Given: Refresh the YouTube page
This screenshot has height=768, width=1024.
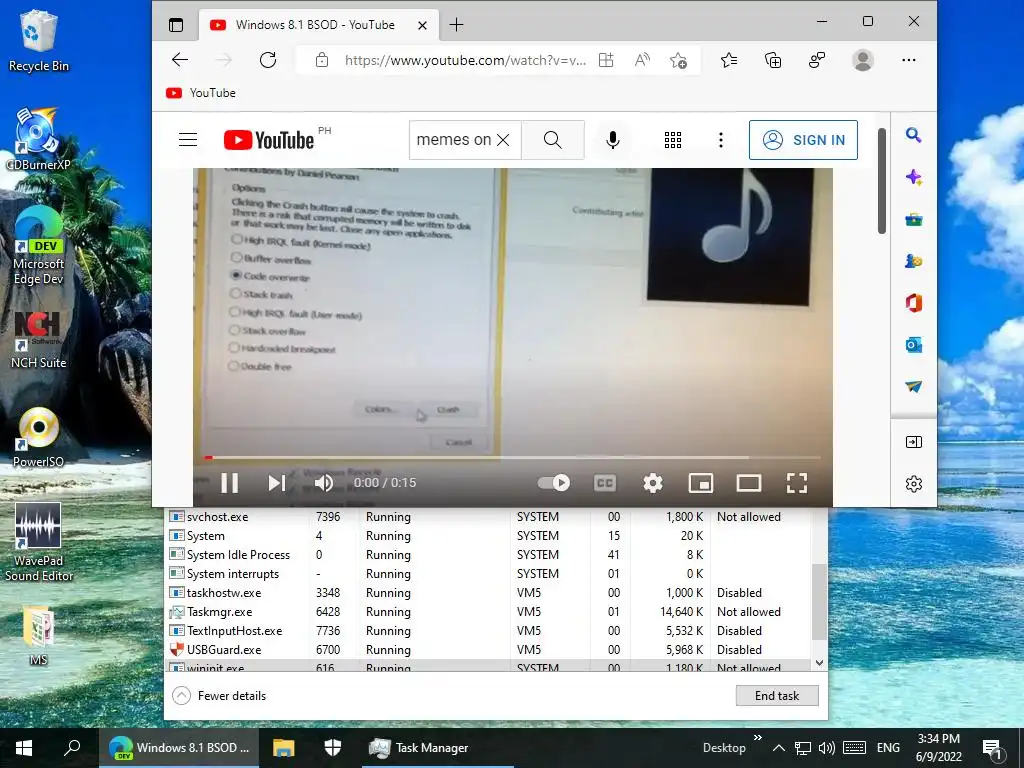Looking at the screenshot, I should (x=268, y=60).
